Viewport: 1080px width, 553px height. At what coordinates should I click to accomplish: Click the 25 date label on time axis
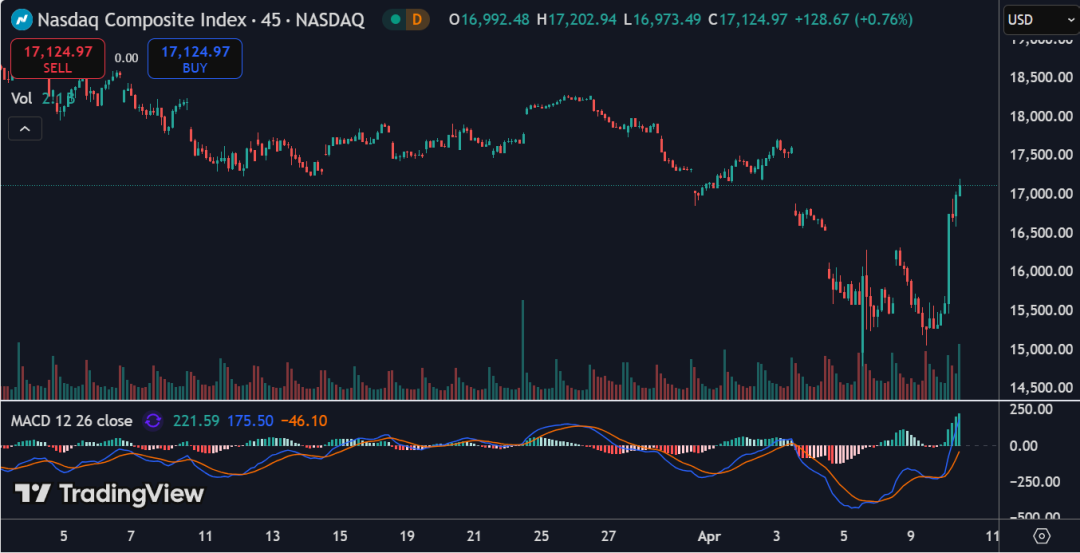(542, 535)
